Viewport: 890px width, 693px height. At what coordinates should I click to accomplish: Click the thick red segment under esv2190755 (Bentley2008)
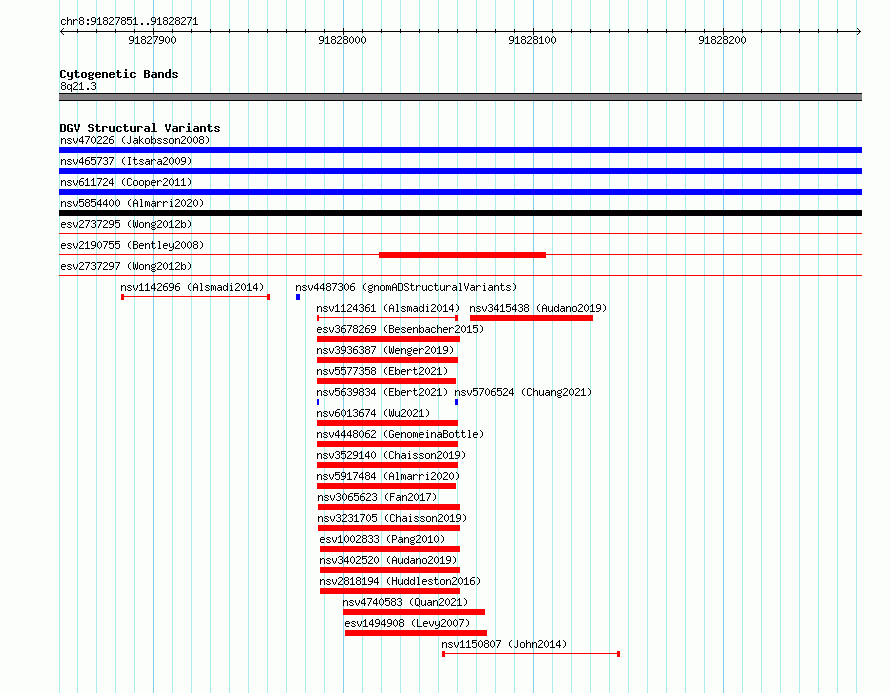(462, 255)
